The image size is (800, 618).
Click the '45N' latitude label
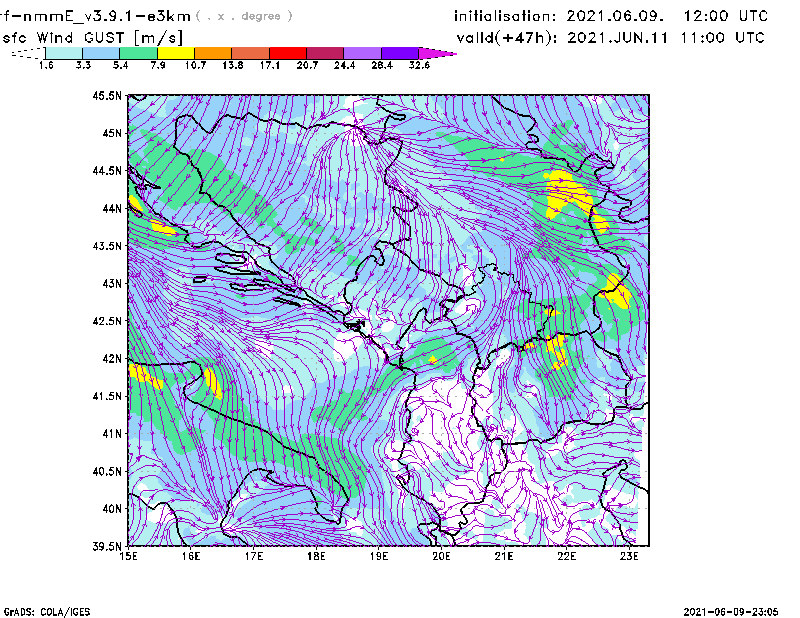tap(112, 133)
